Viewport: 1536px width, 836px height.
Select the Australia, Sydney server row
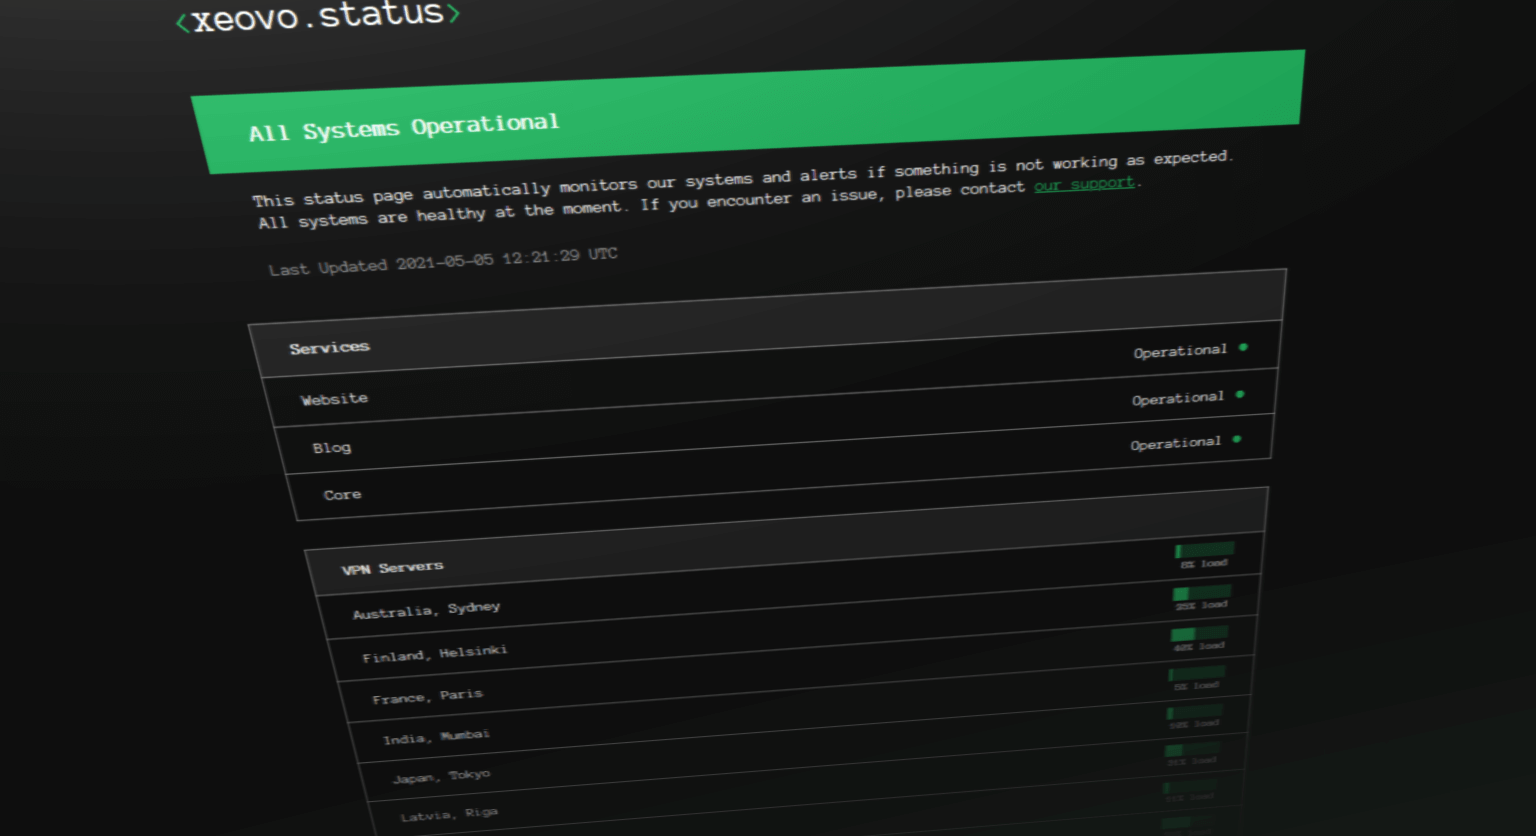[x=789, y=586]
